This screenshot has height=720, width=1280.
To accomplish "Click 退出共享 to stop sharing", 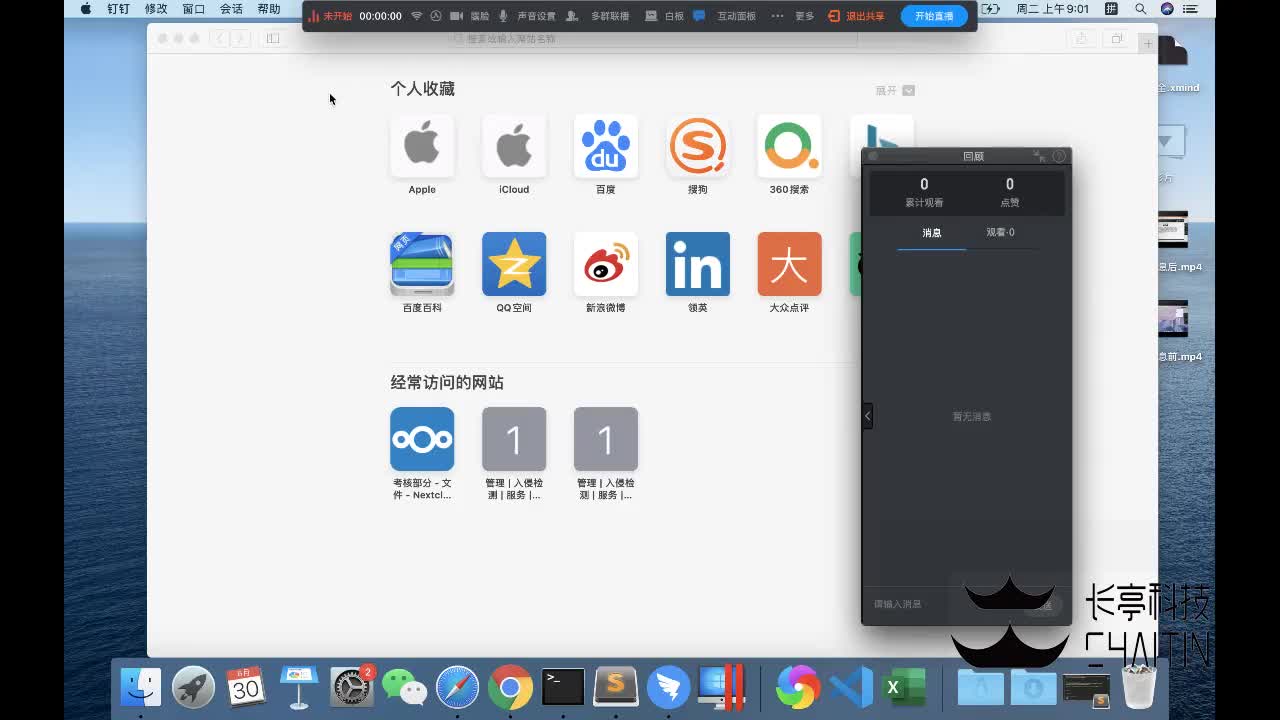I will coord(857,16).
